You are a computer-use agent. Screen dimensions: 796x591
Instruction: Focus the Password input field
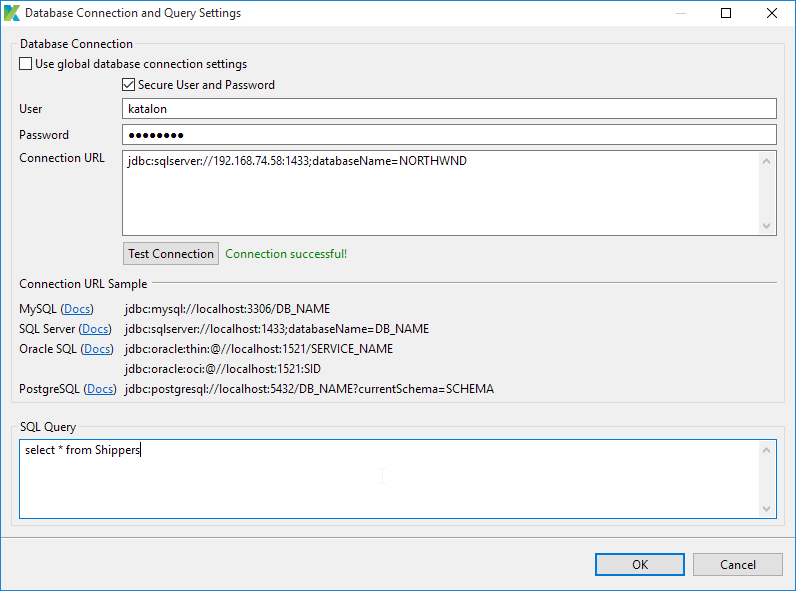(x=449, y=135)
